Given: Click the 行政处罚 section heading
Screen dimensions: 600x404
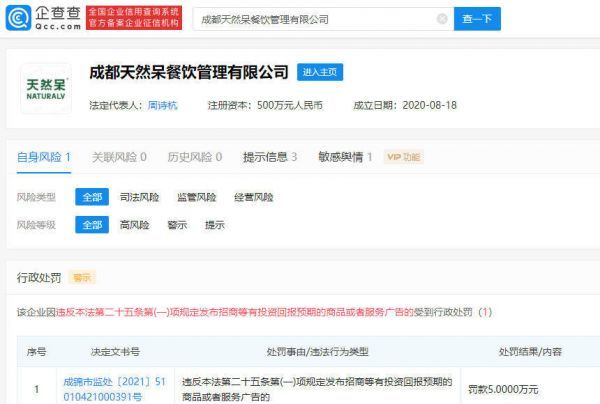Looking at the screenshot, I should [x=39, y=277].
